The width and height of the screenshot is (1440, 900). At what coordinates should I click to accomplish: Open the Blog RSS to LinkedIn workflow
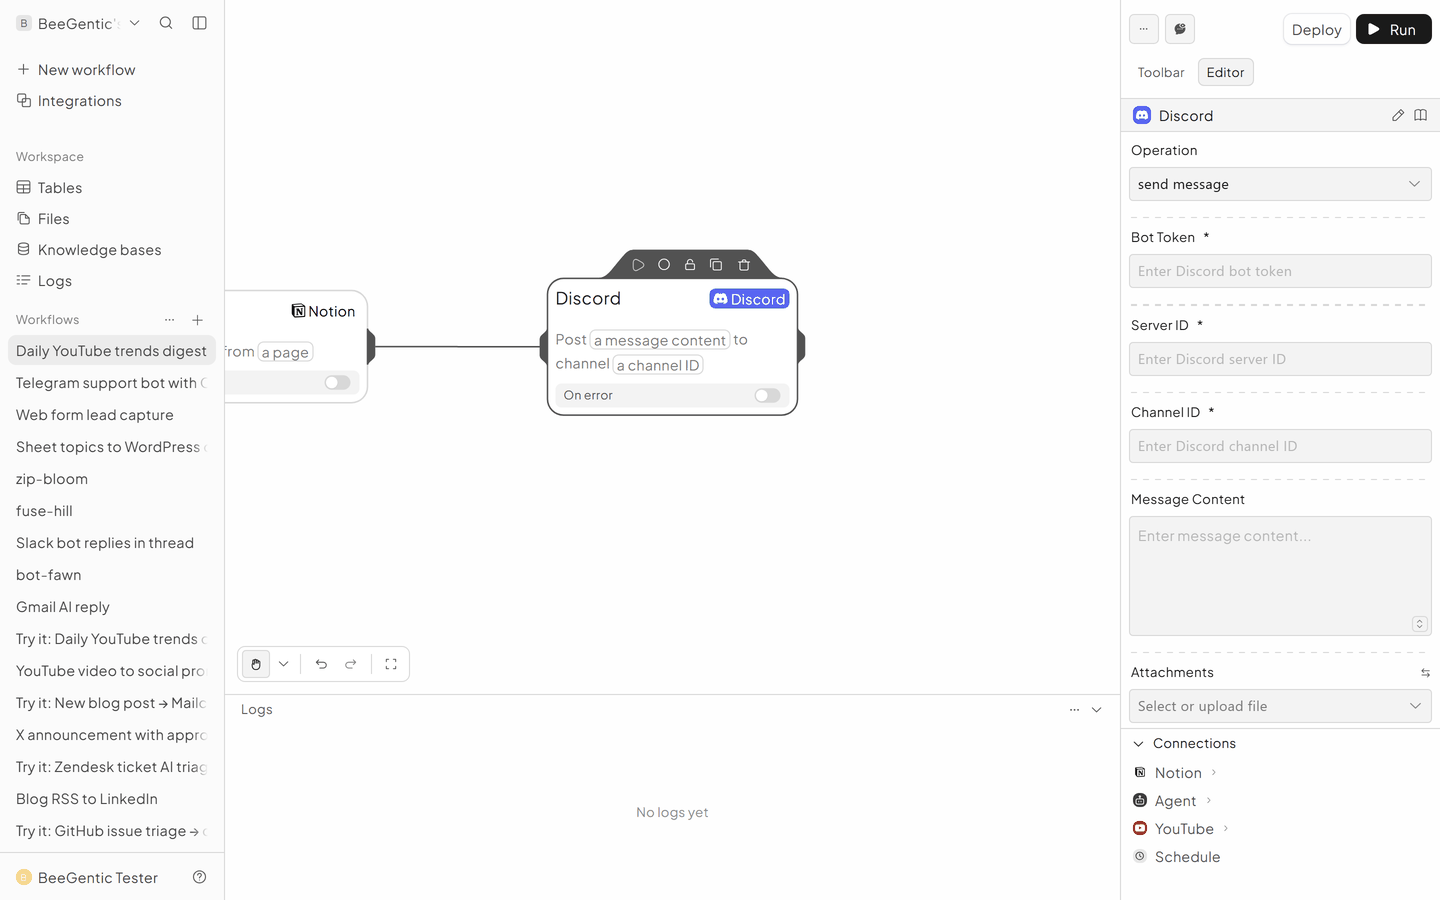pos(112,799)
